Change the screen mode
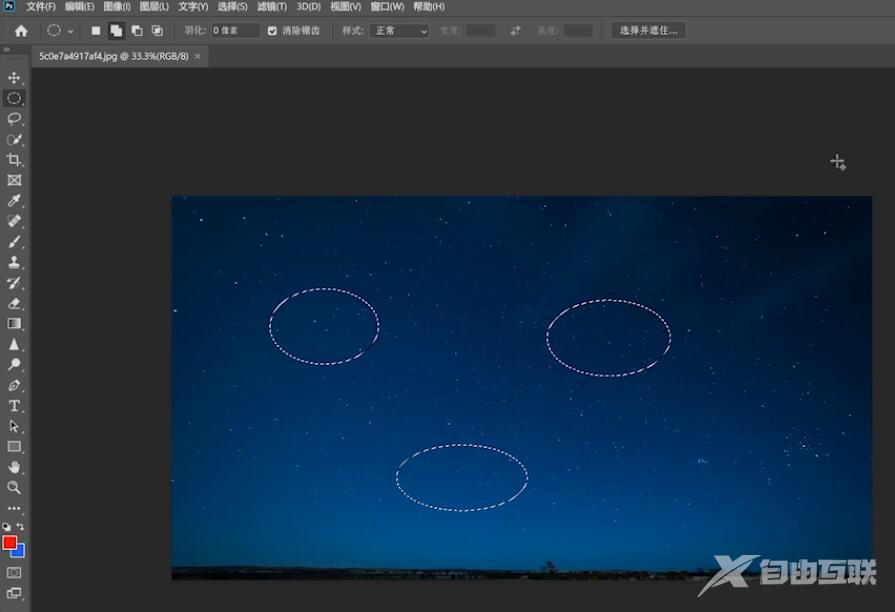Screen dimensions: 895x612 14,593
